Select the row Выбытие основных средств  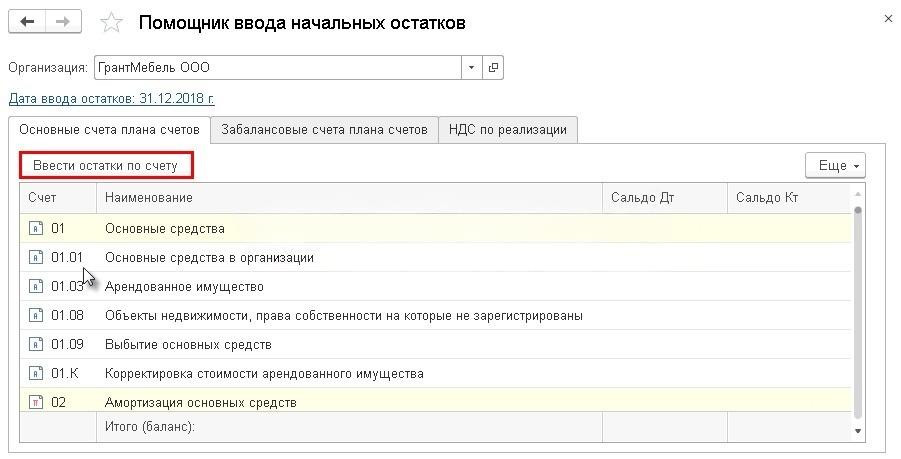point(436,344)
